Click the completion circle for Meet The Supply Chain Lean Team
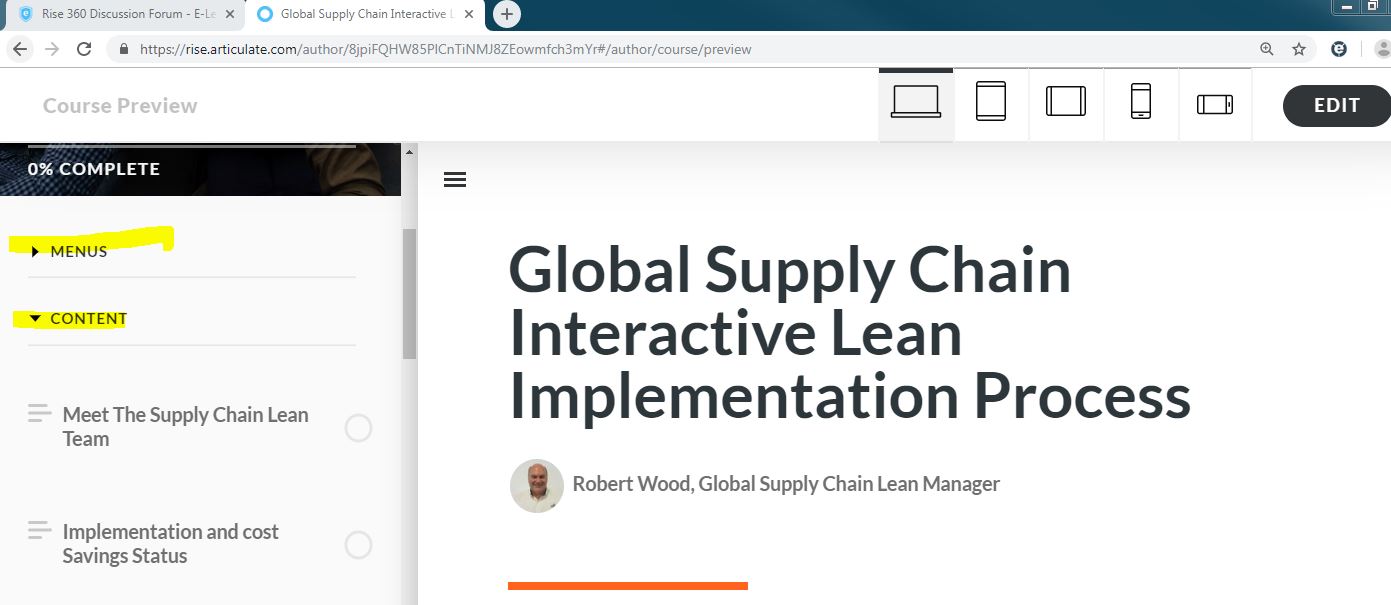Screen dimensions: 1391x605 [358, 428]
